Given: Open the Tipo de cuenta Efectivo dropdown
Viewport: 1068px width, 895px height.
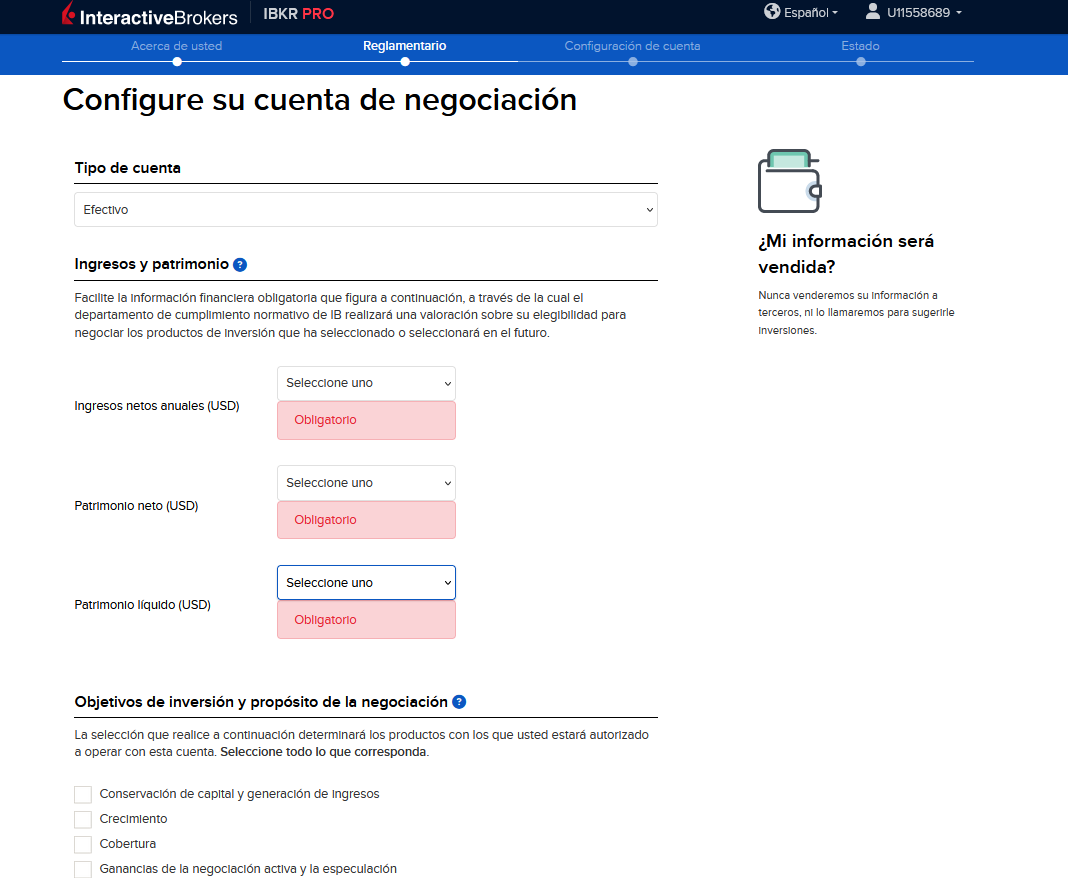Looking at the screenshot, I should click(365, 209).
